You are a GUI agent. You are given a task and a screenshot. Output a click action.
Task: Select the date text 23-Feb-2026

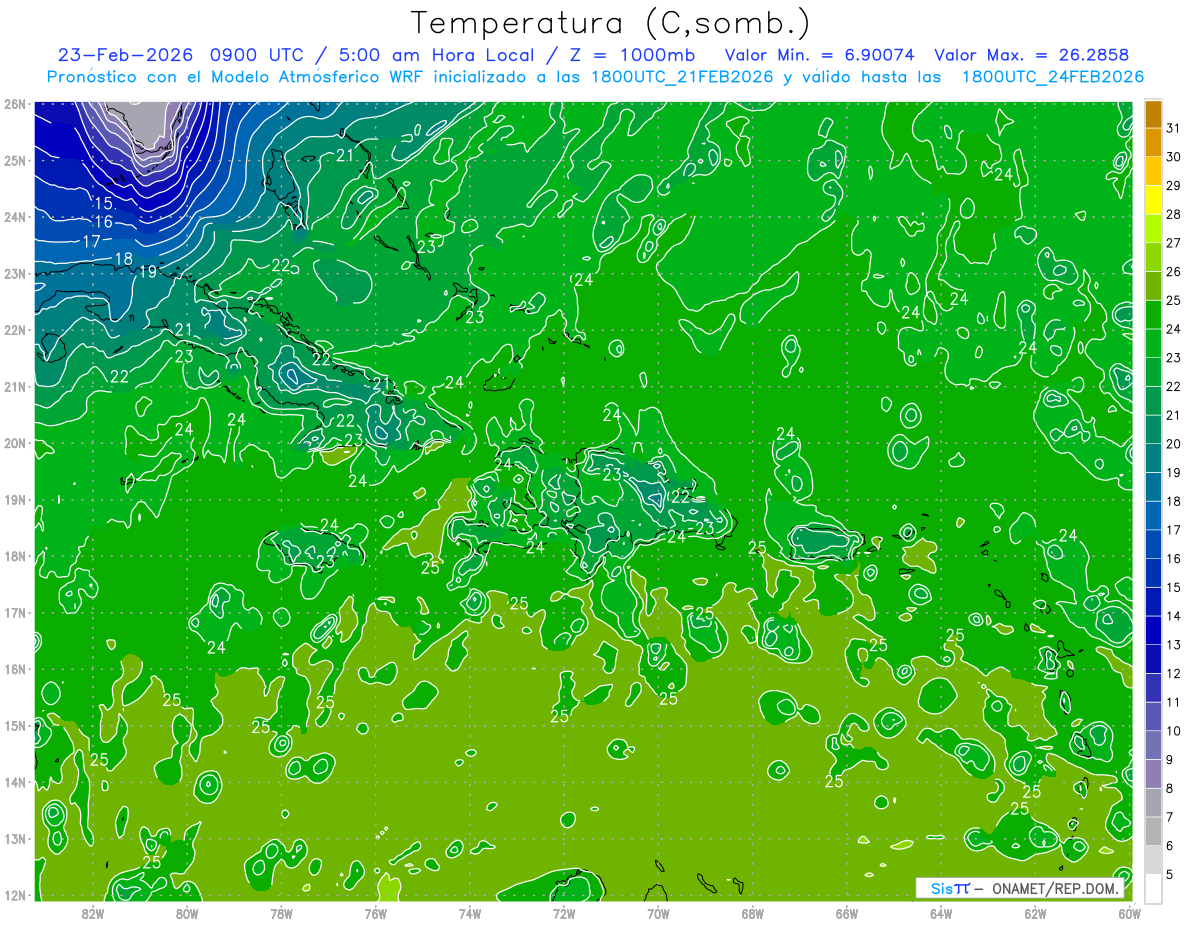(125, 55)
